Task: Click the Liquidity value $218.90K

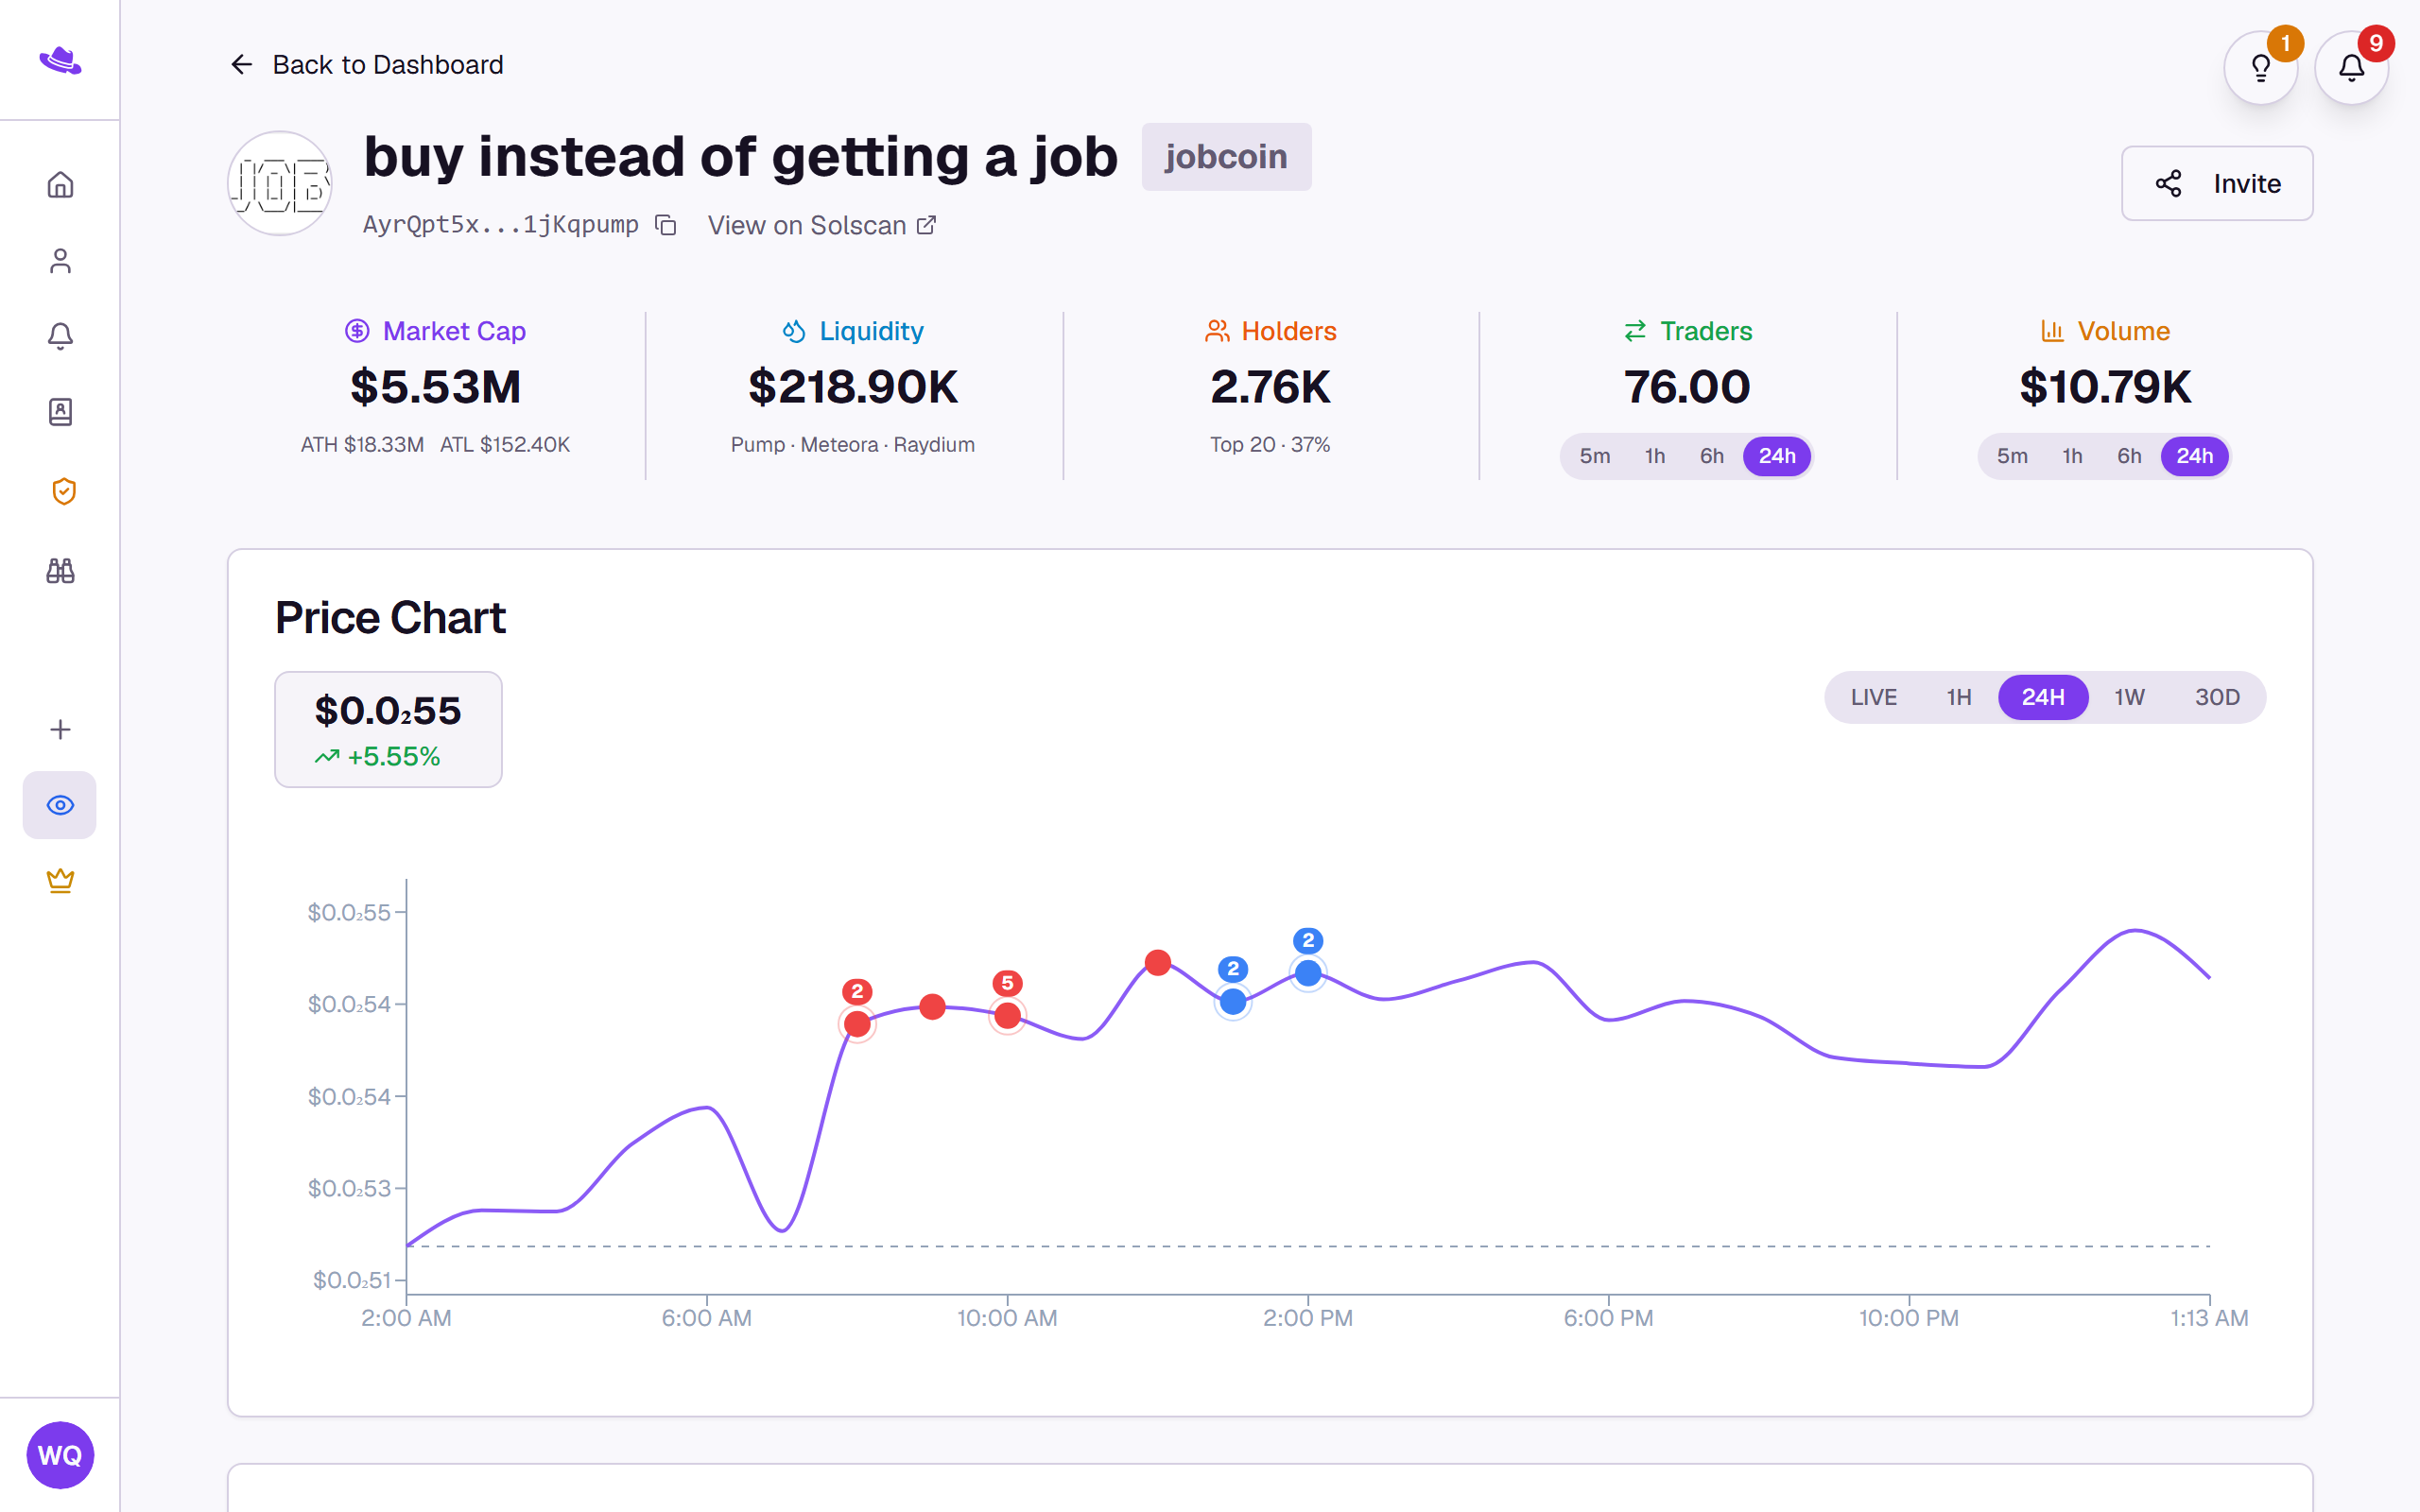Action: click(853, 387)
